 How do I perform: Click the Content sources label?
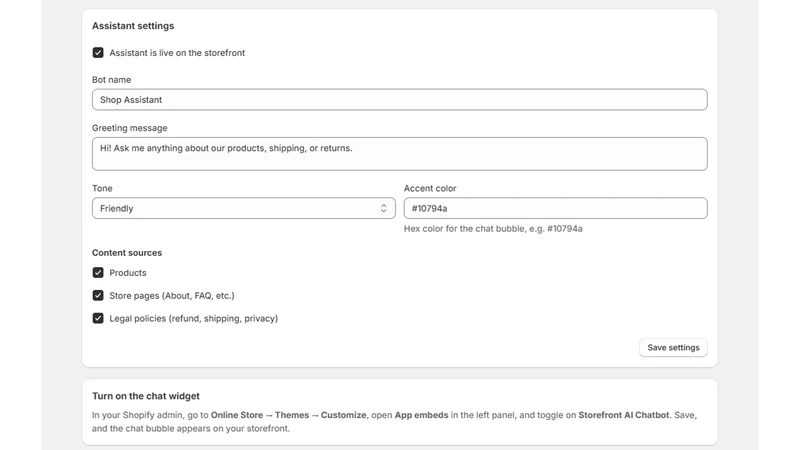[x=127, y=253]
